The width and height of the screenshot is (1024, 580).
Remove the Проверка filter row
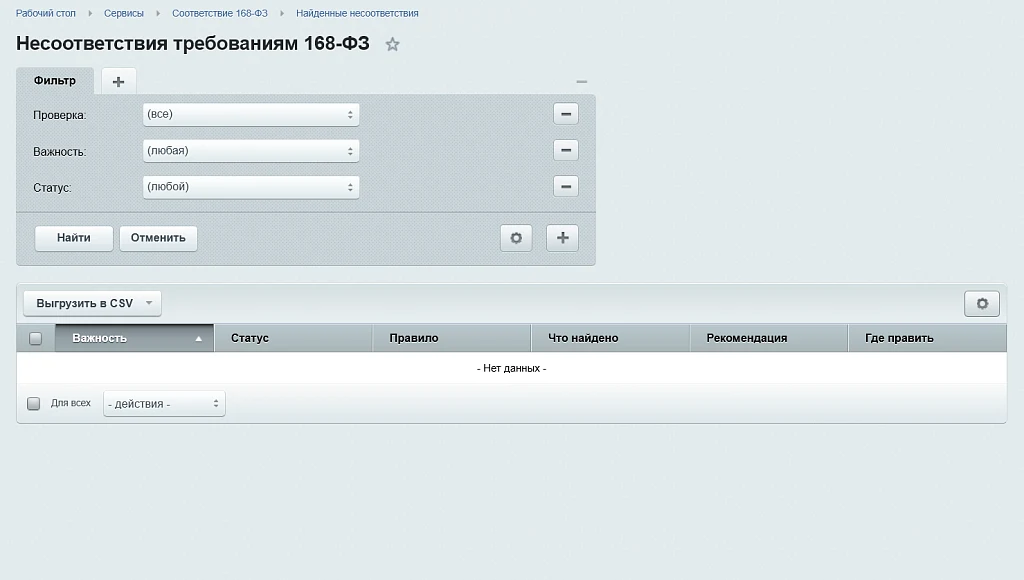566,114
